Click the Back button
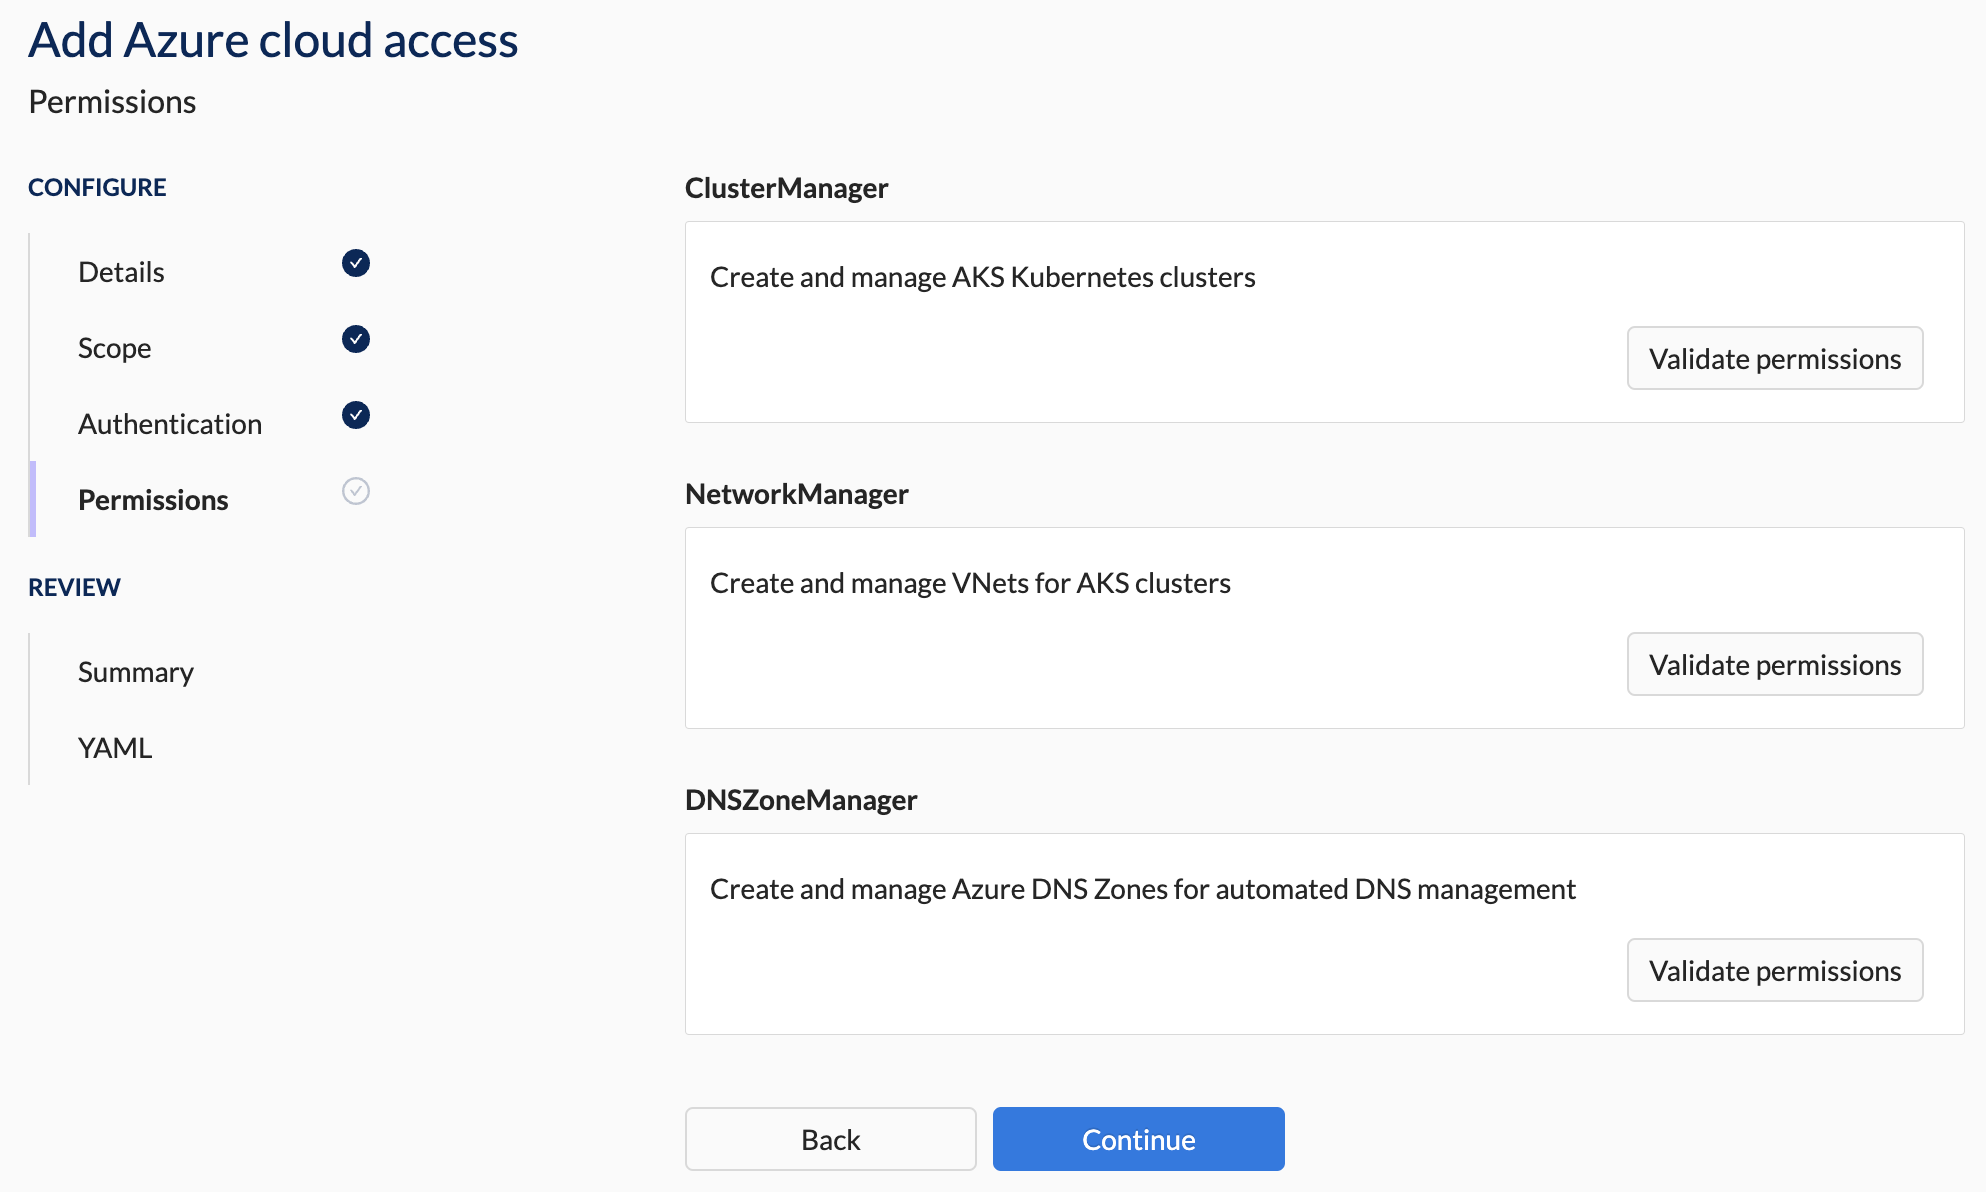Viewport: 1986px width, 1192px height. (x=831, y=1139)
